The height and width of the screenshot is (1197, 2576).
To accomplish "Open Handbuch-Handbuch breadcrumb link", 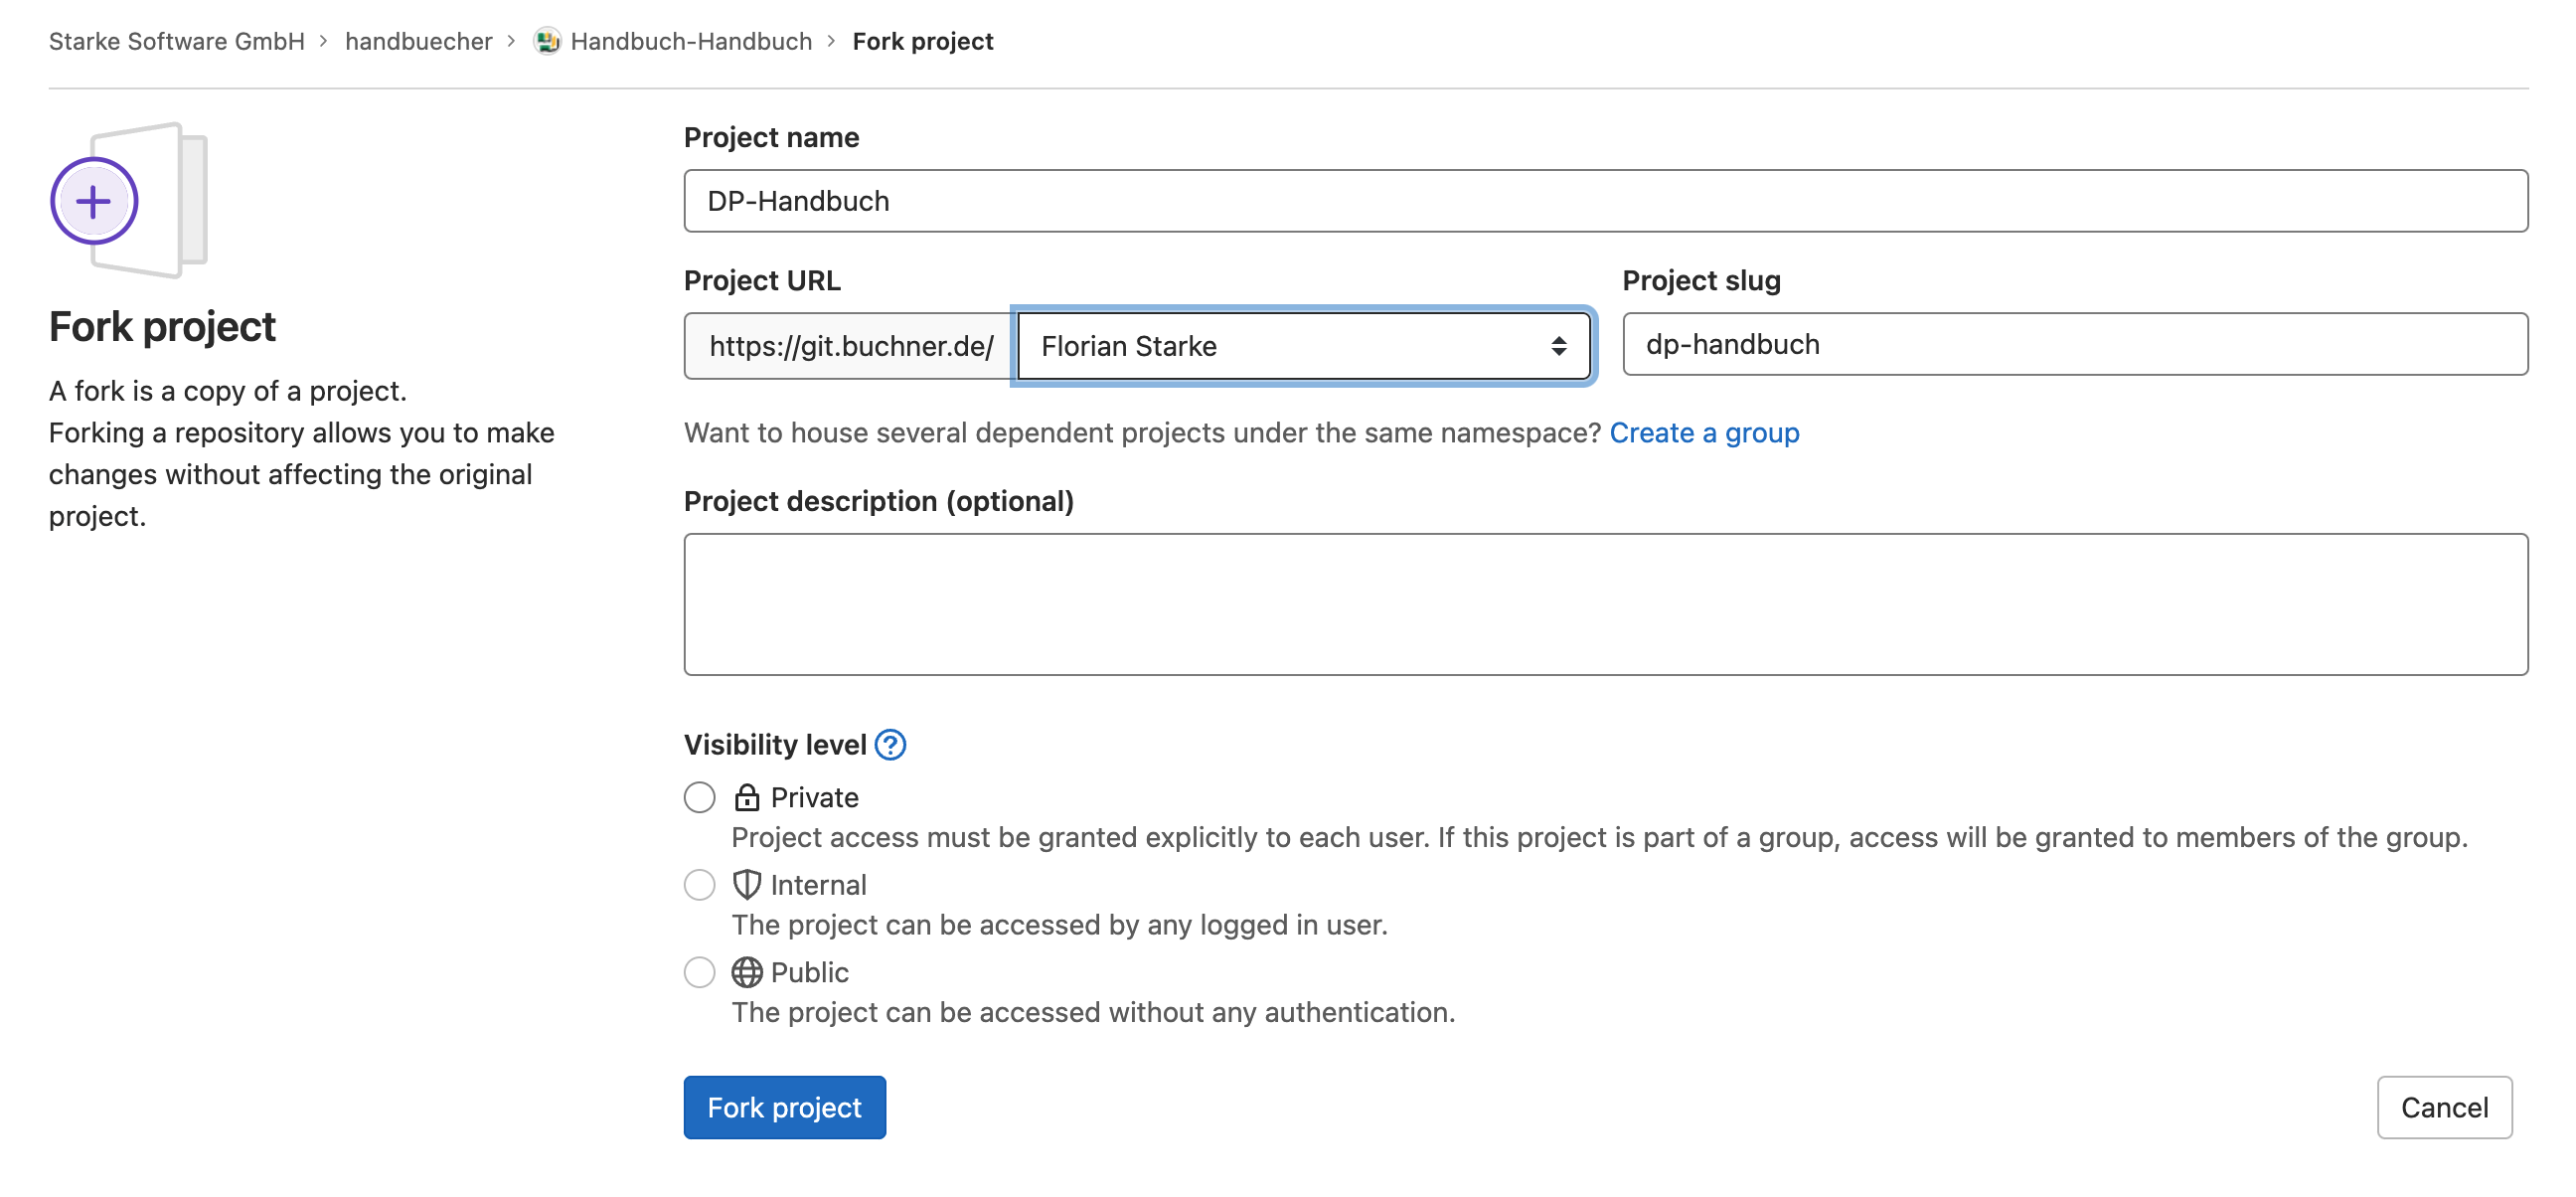I will (690, 41).
